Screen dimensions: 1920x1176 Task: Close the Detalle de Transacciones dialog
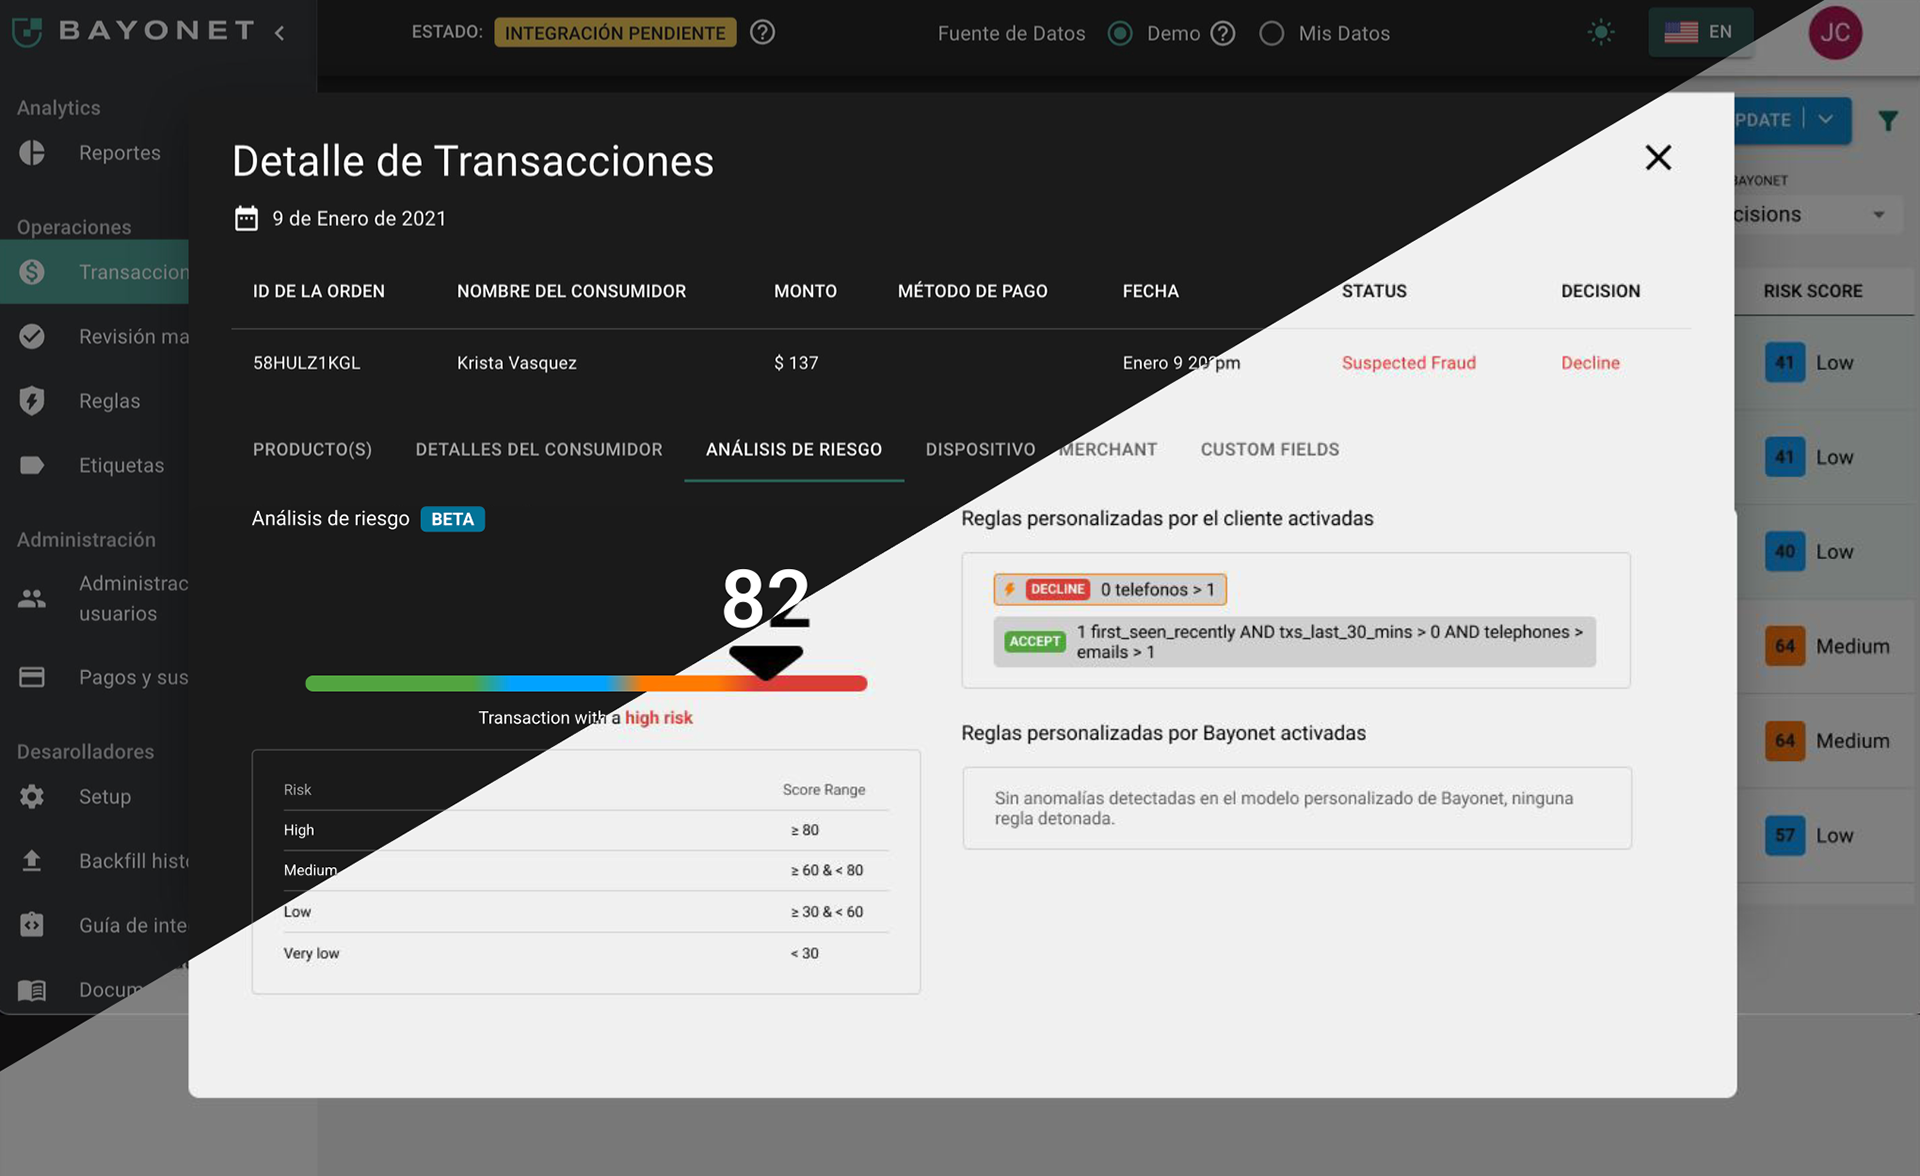pyautogui.click(x=1658, y=157)
